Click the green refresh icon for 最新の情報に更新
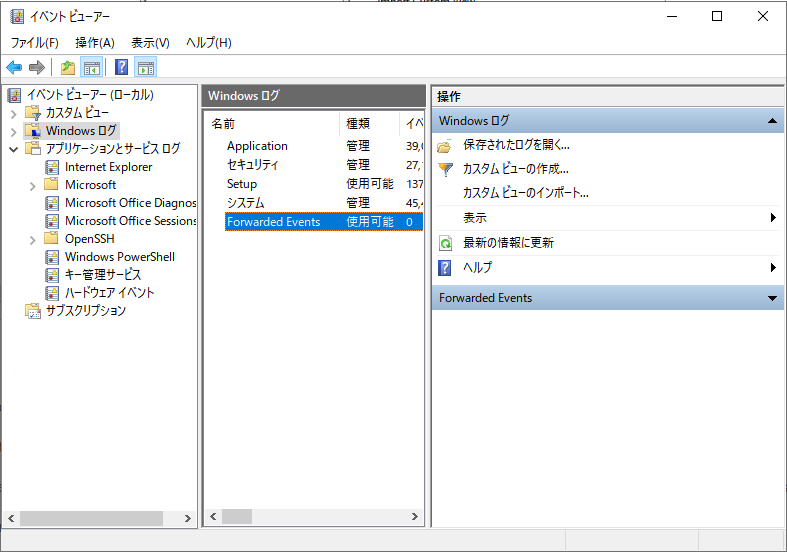Screen dimensions: 787x552 446,243
